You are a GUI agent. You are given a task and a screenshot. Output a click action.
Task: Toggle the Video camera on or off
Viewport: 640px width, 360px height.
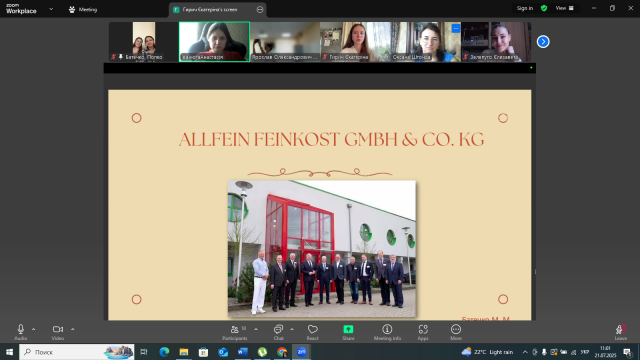58,329
